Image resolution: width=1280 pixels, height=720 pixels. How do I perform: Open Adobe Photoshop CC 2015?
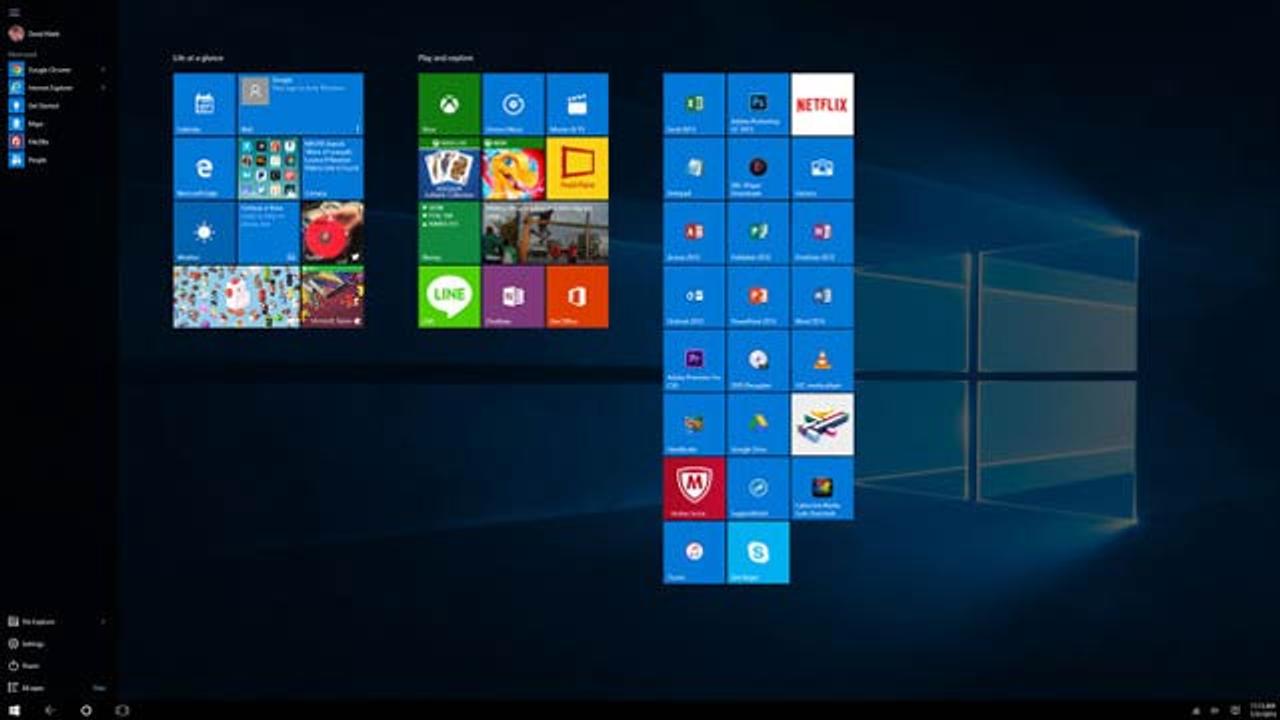click(x=758, y=103)
